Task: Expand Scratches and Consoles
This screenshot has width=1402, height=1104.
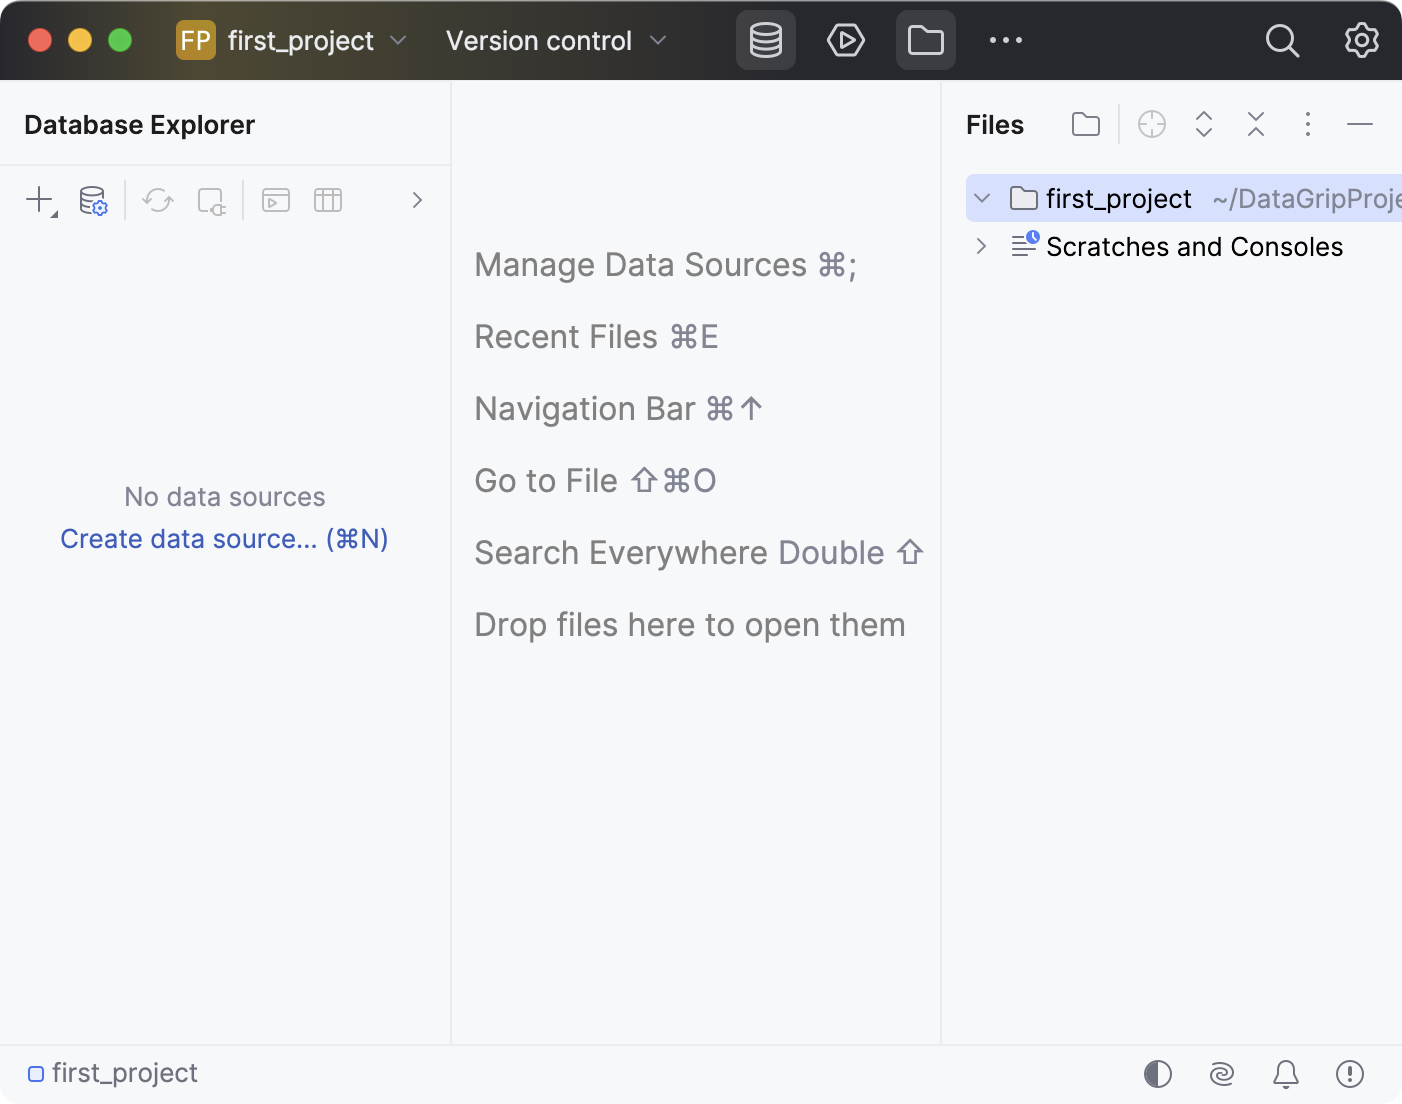Action: click(x=981, y=246)
